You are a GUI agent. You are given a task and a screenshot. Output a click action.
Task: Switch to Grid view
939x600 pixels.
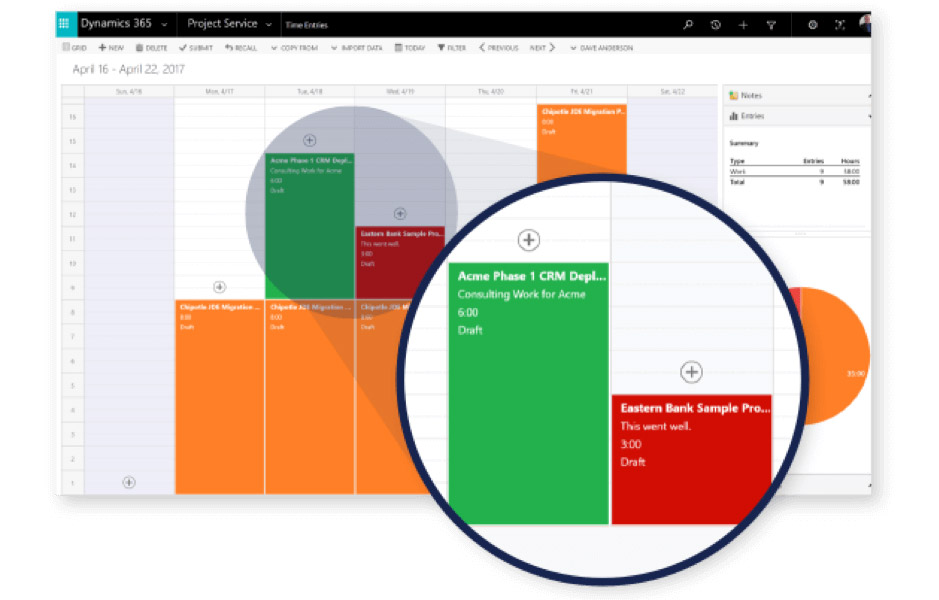(x=75, y=48)
